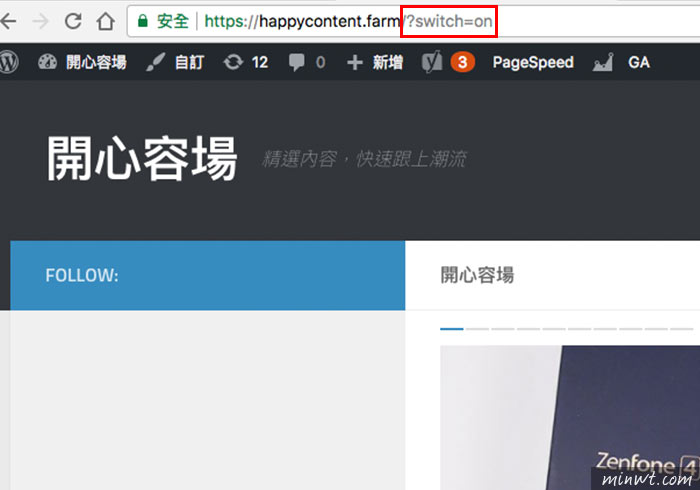Click the orange 3 notifications badge
Screen dimensions: 700x490
[x=462, y=62]
